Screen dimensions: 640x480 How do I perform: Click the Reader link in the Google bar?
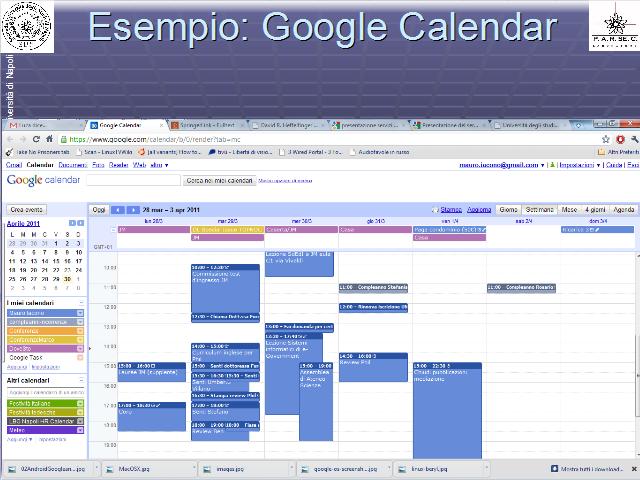coord(118,165)
